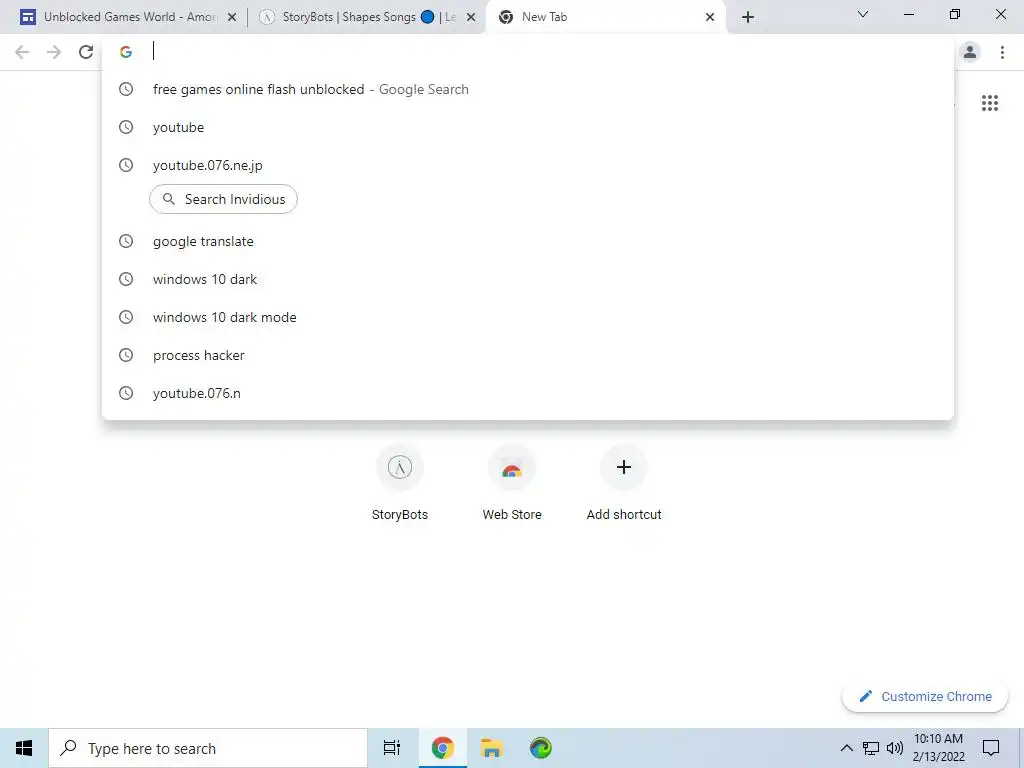
Task: Click the Add shortcut plus tile
Action: pyautogui.click(x=624, y=468)
